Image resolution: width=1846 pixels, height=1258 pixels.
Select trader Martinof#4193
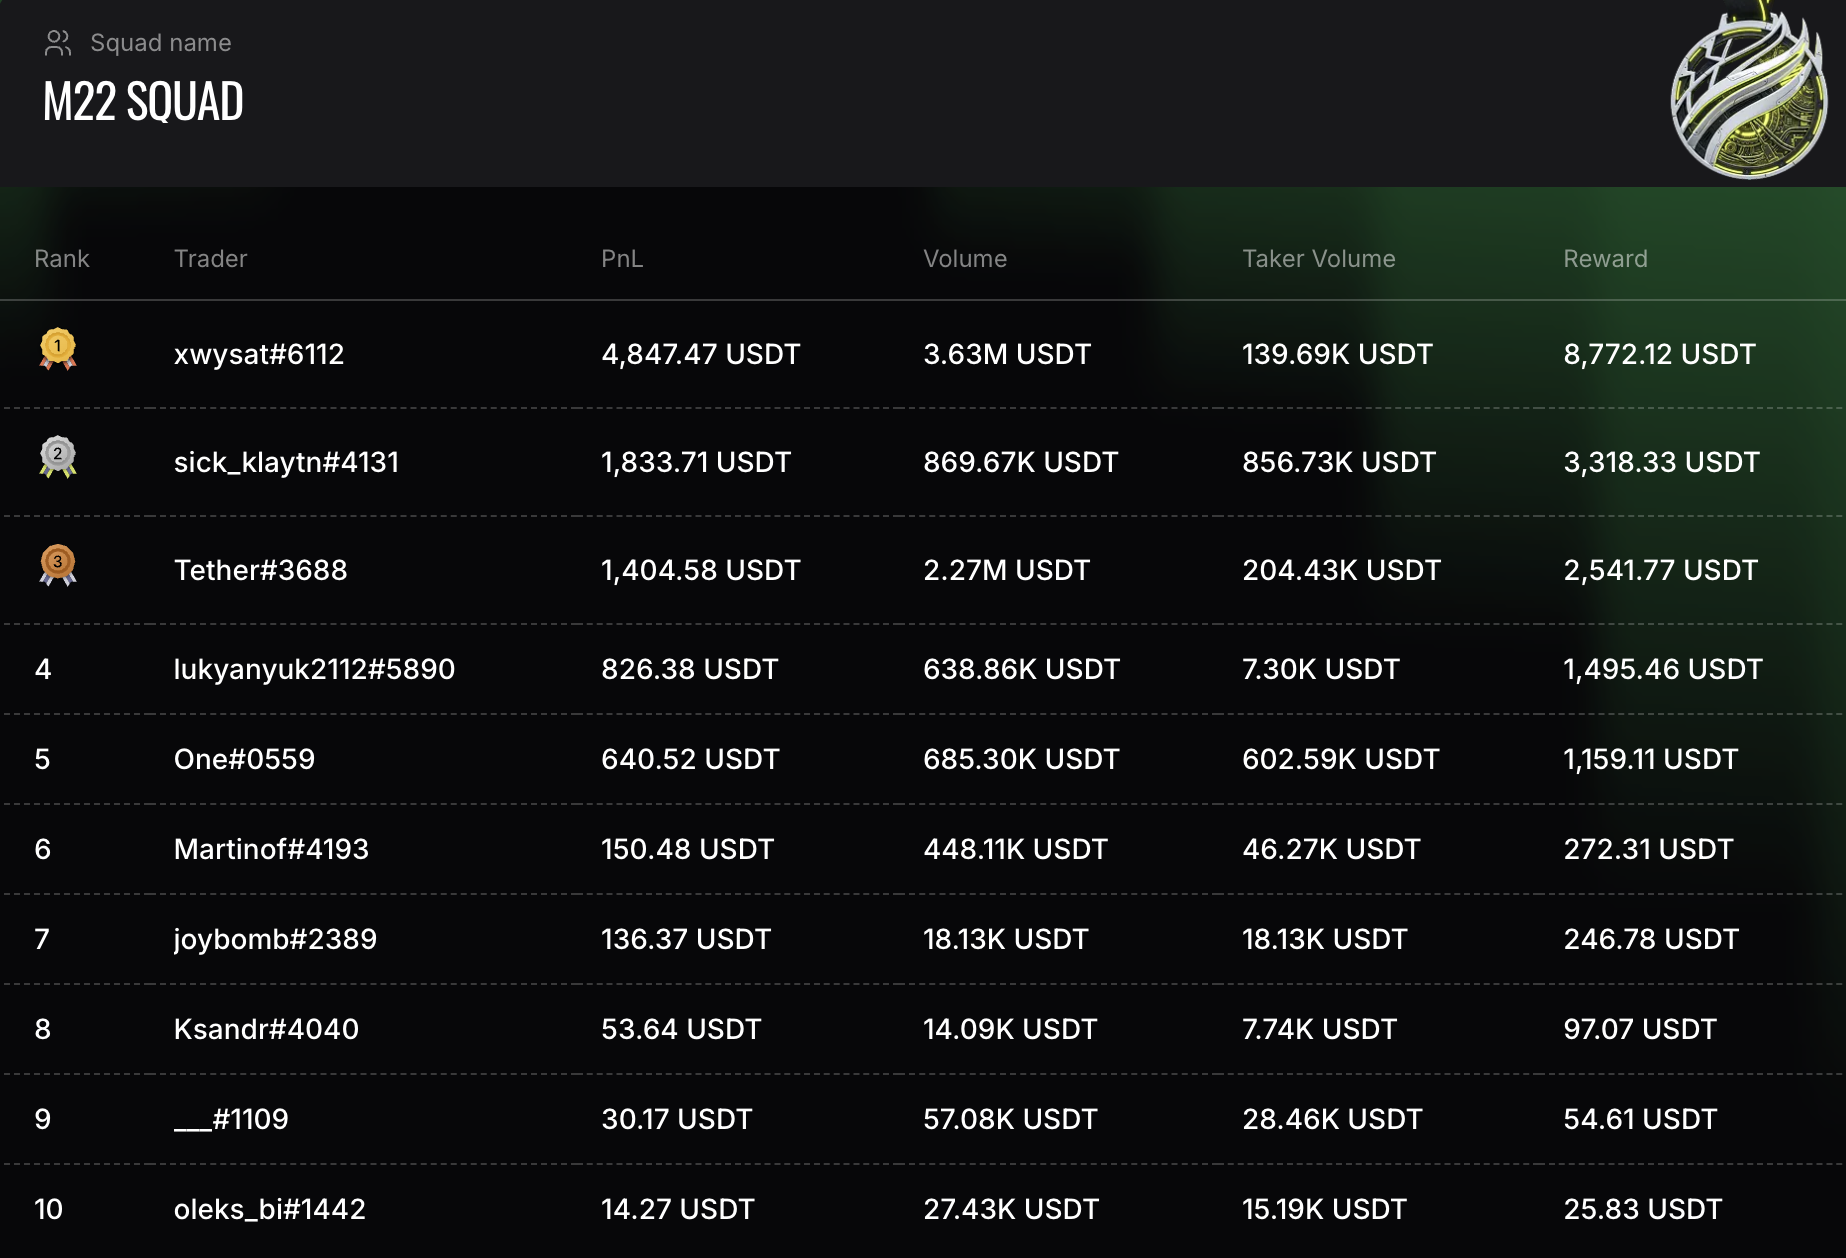[271, 849]
